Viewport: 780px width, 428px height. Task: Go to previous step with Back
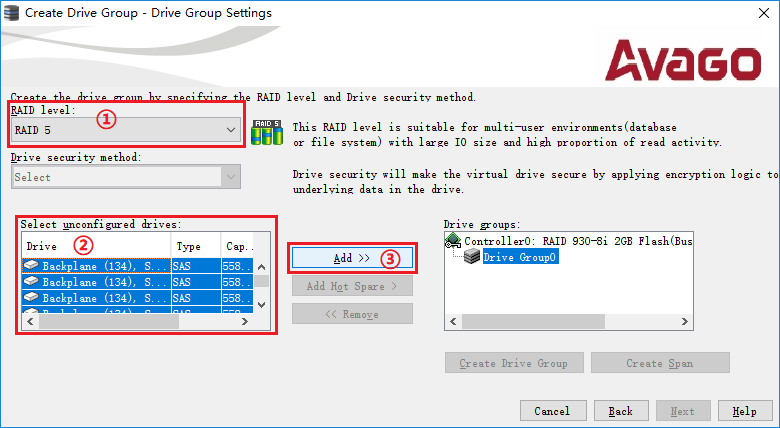620,411
